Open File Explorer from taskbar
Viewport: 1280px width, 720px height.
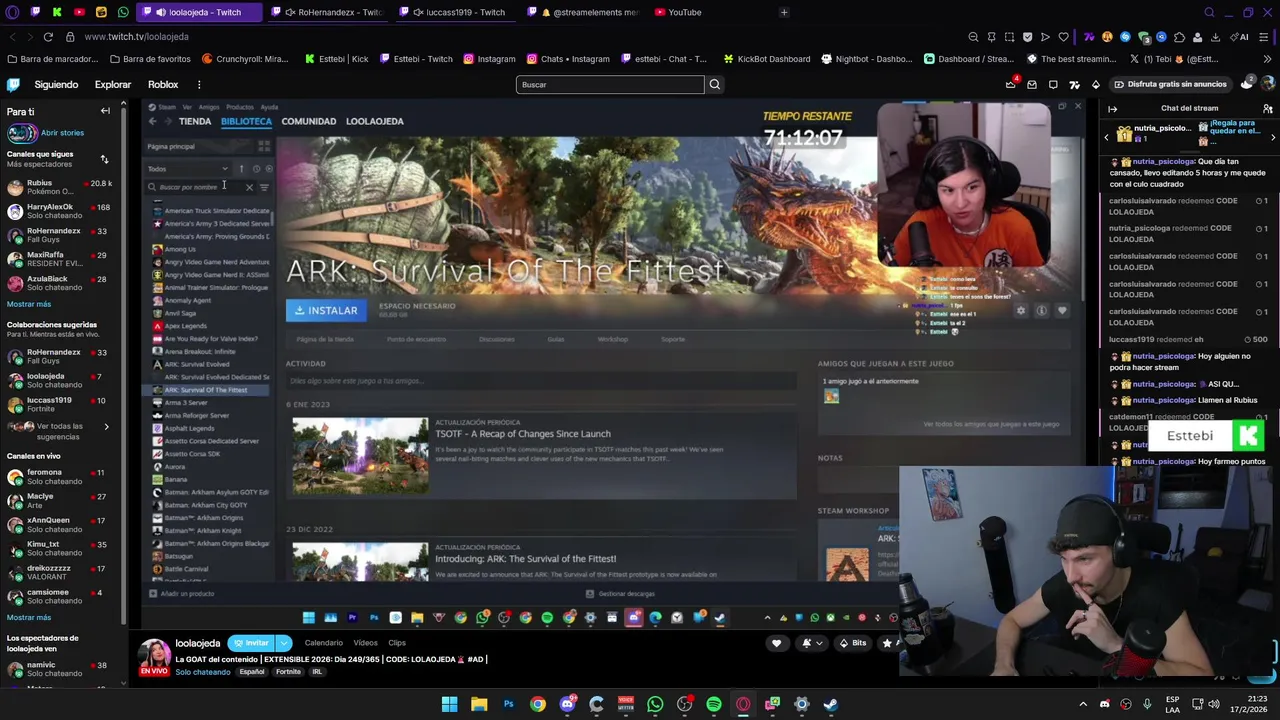pyautogui.click(x=479, y=704)
